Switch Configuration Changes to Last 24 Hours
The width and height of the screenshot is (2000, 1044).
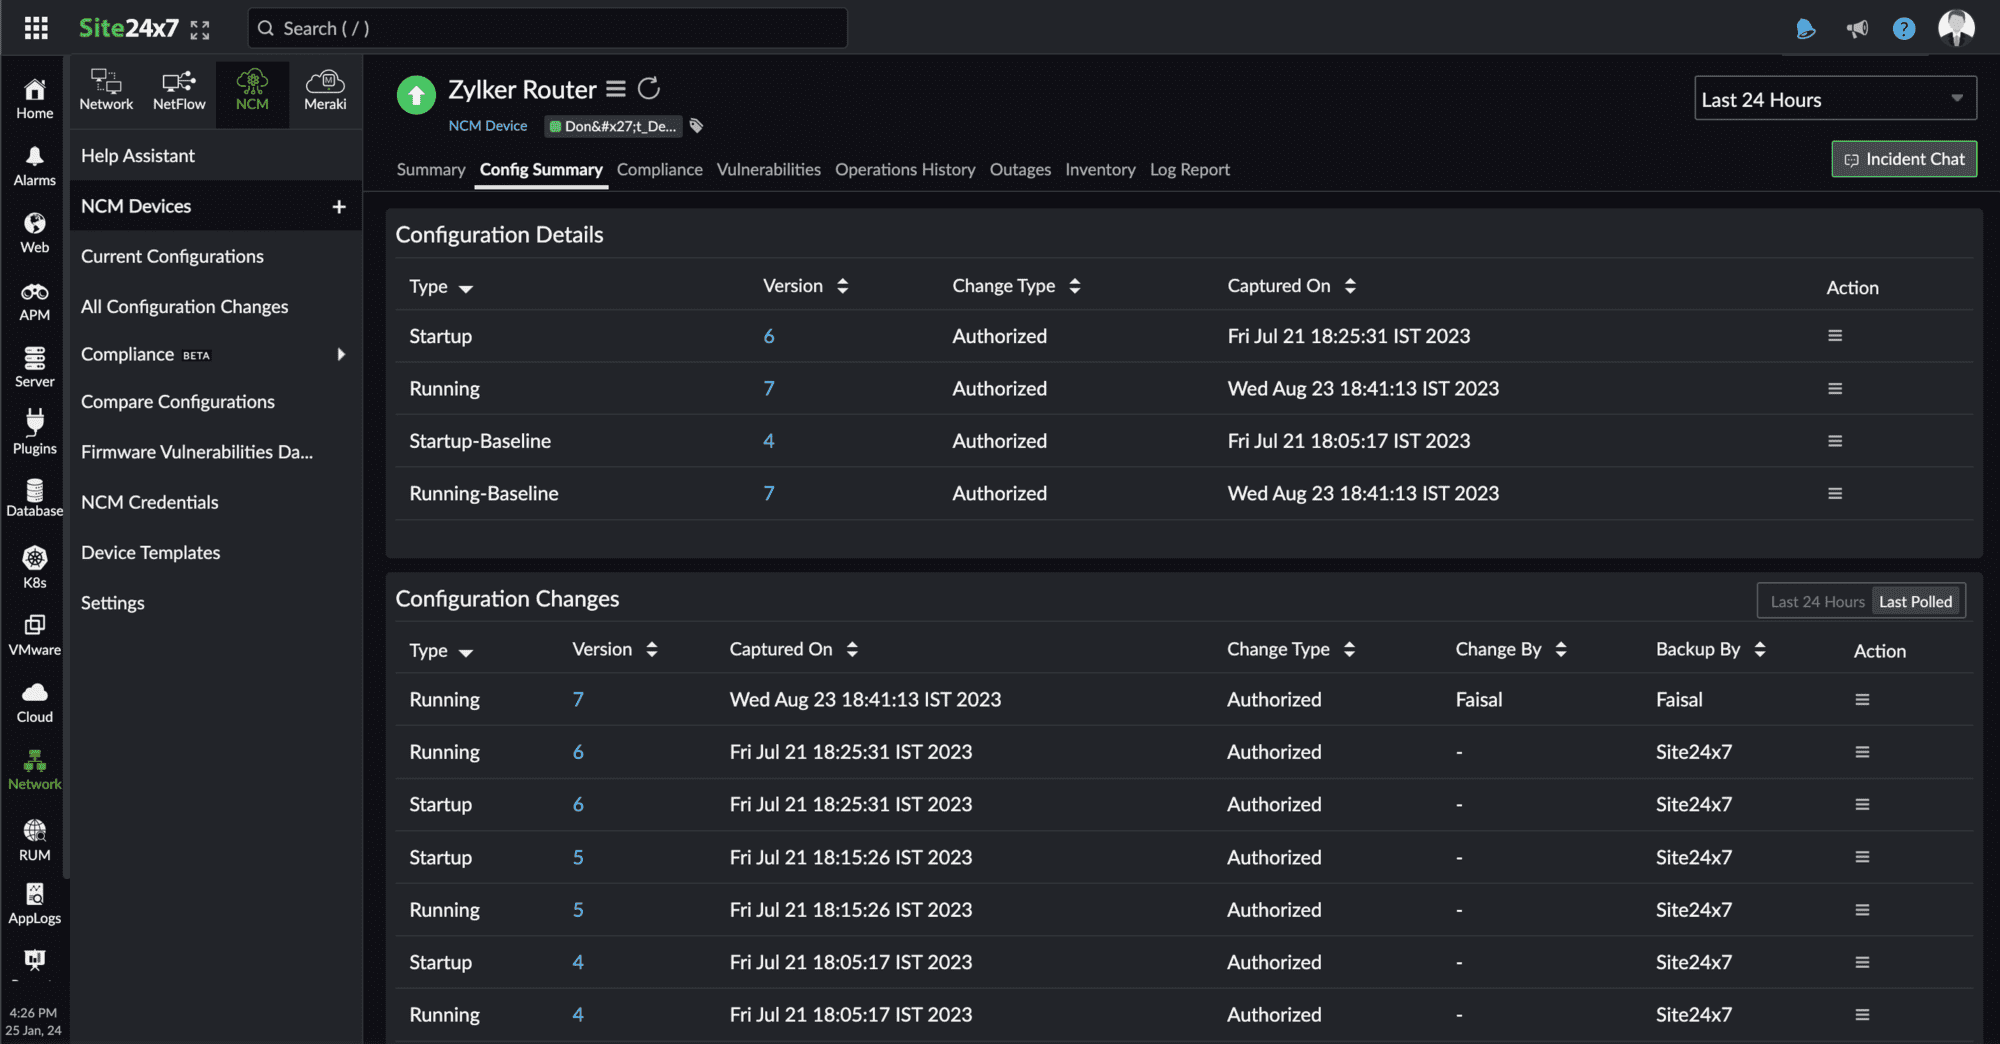pyautogui.click(x=1817, y=602)
